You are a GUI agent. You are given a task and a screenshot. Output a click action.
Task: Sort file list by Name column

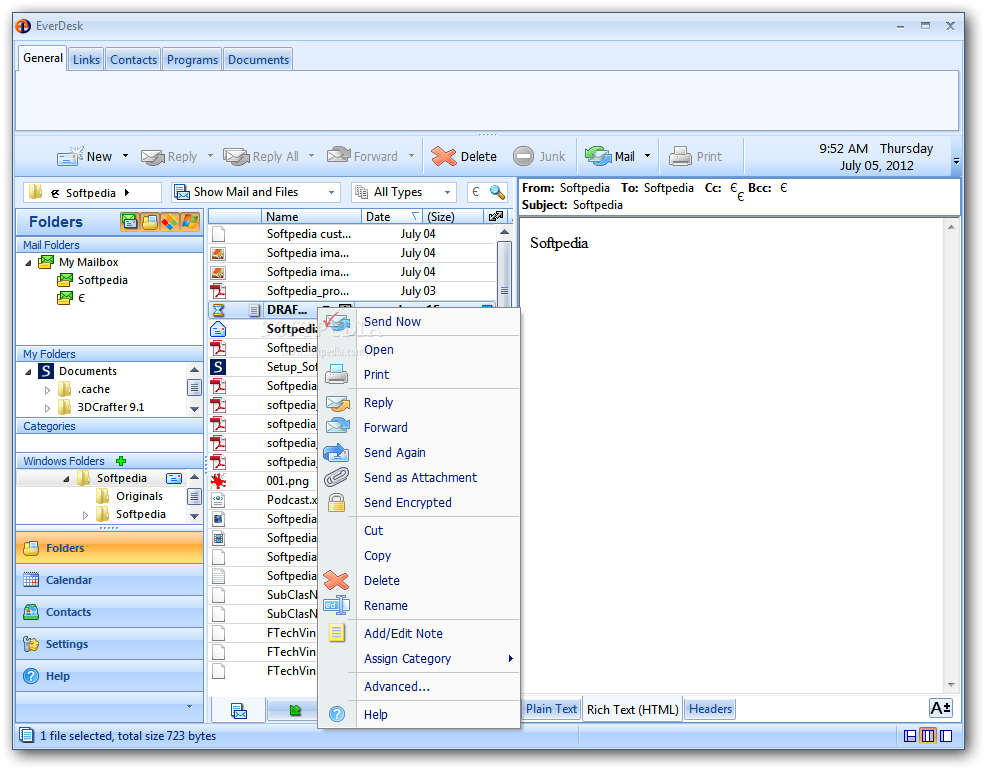(x=311, y=217)
